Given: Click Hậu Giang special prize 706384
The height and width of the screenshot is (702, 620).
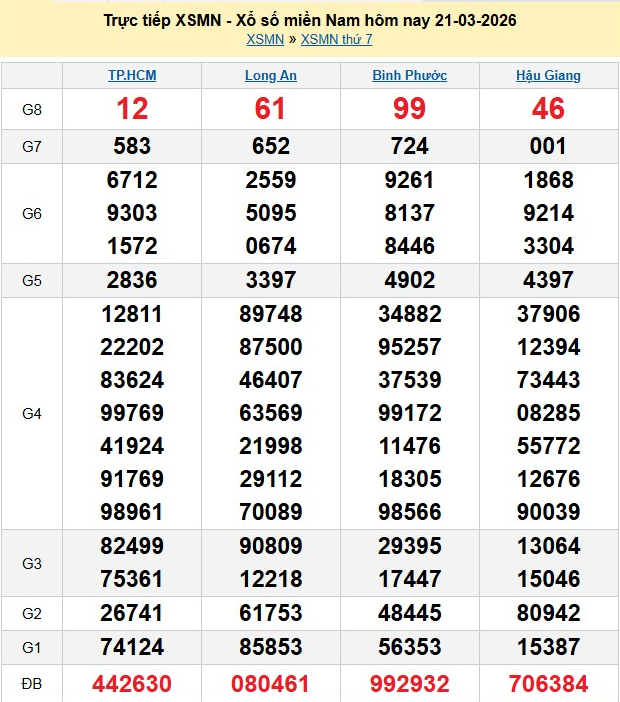Looking at the screenshot, I should [548, 684].
